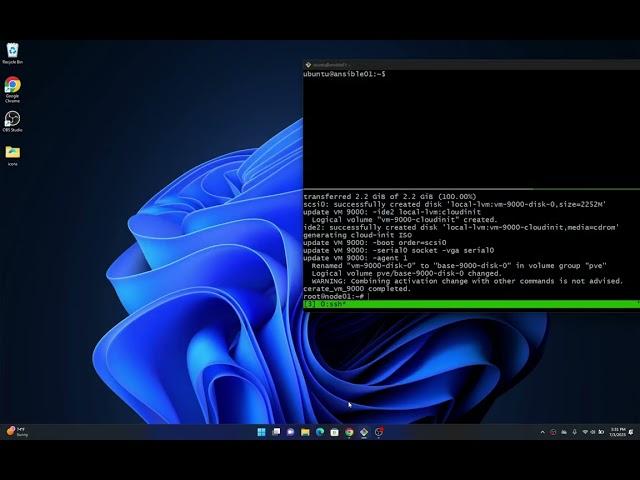Open the Wi-Fi network tray icon
640x480 pixels.
coord(585,432)
